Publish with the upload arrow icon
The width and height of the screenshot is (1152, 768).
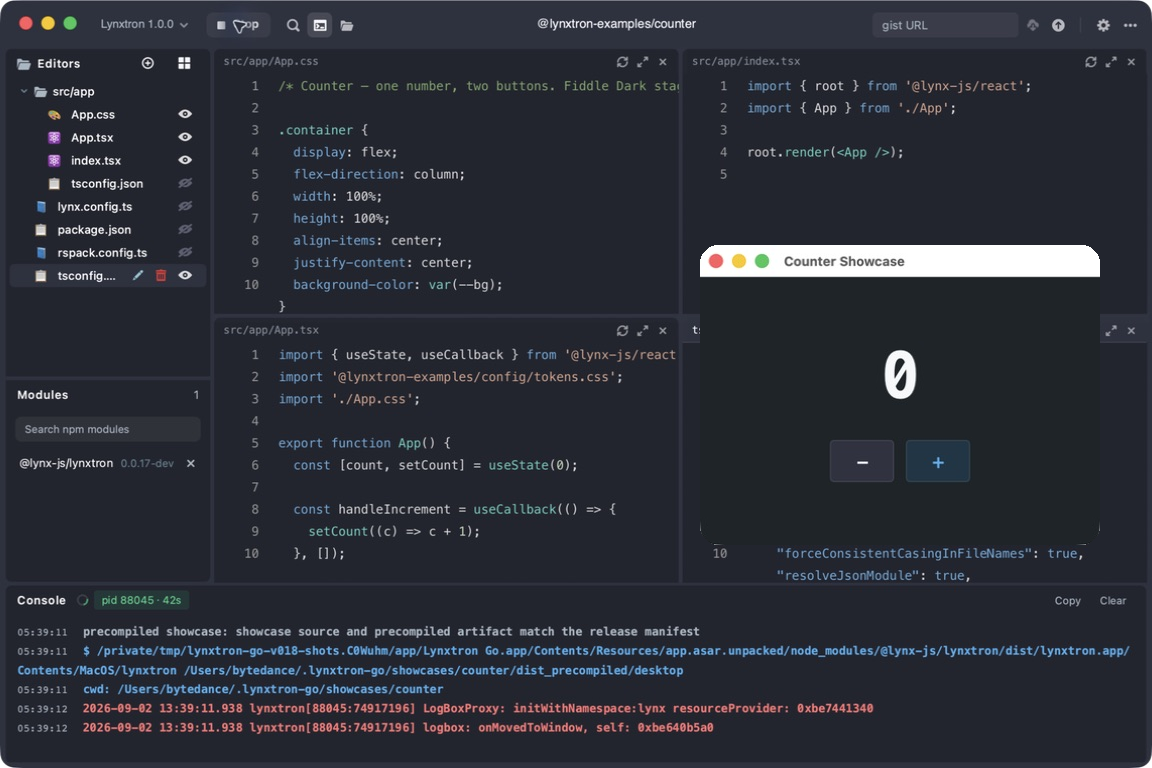[x=1058, y=25]
